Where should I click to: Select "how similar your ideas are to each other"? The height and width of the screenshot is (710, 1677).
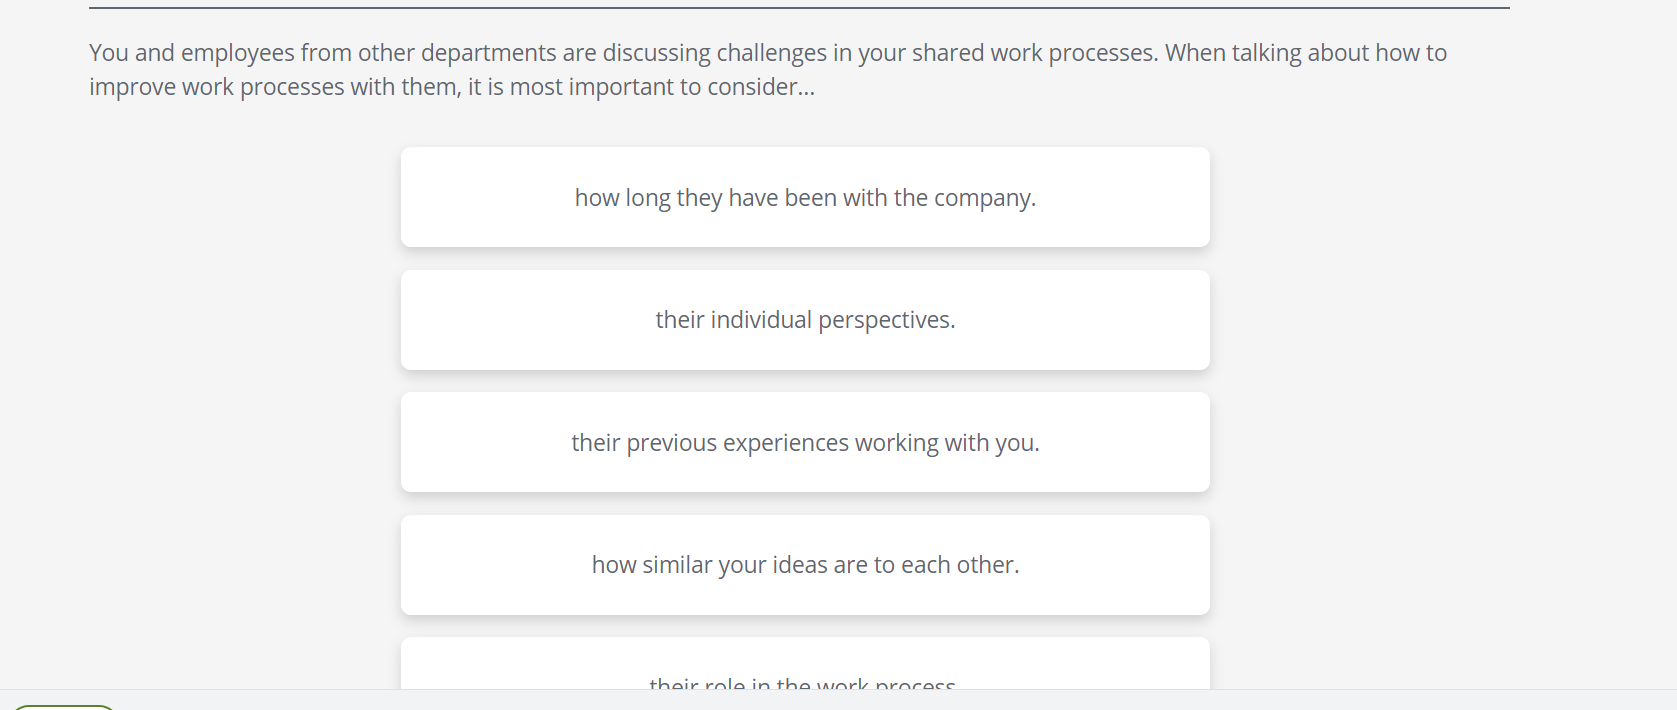coord(805,565)
